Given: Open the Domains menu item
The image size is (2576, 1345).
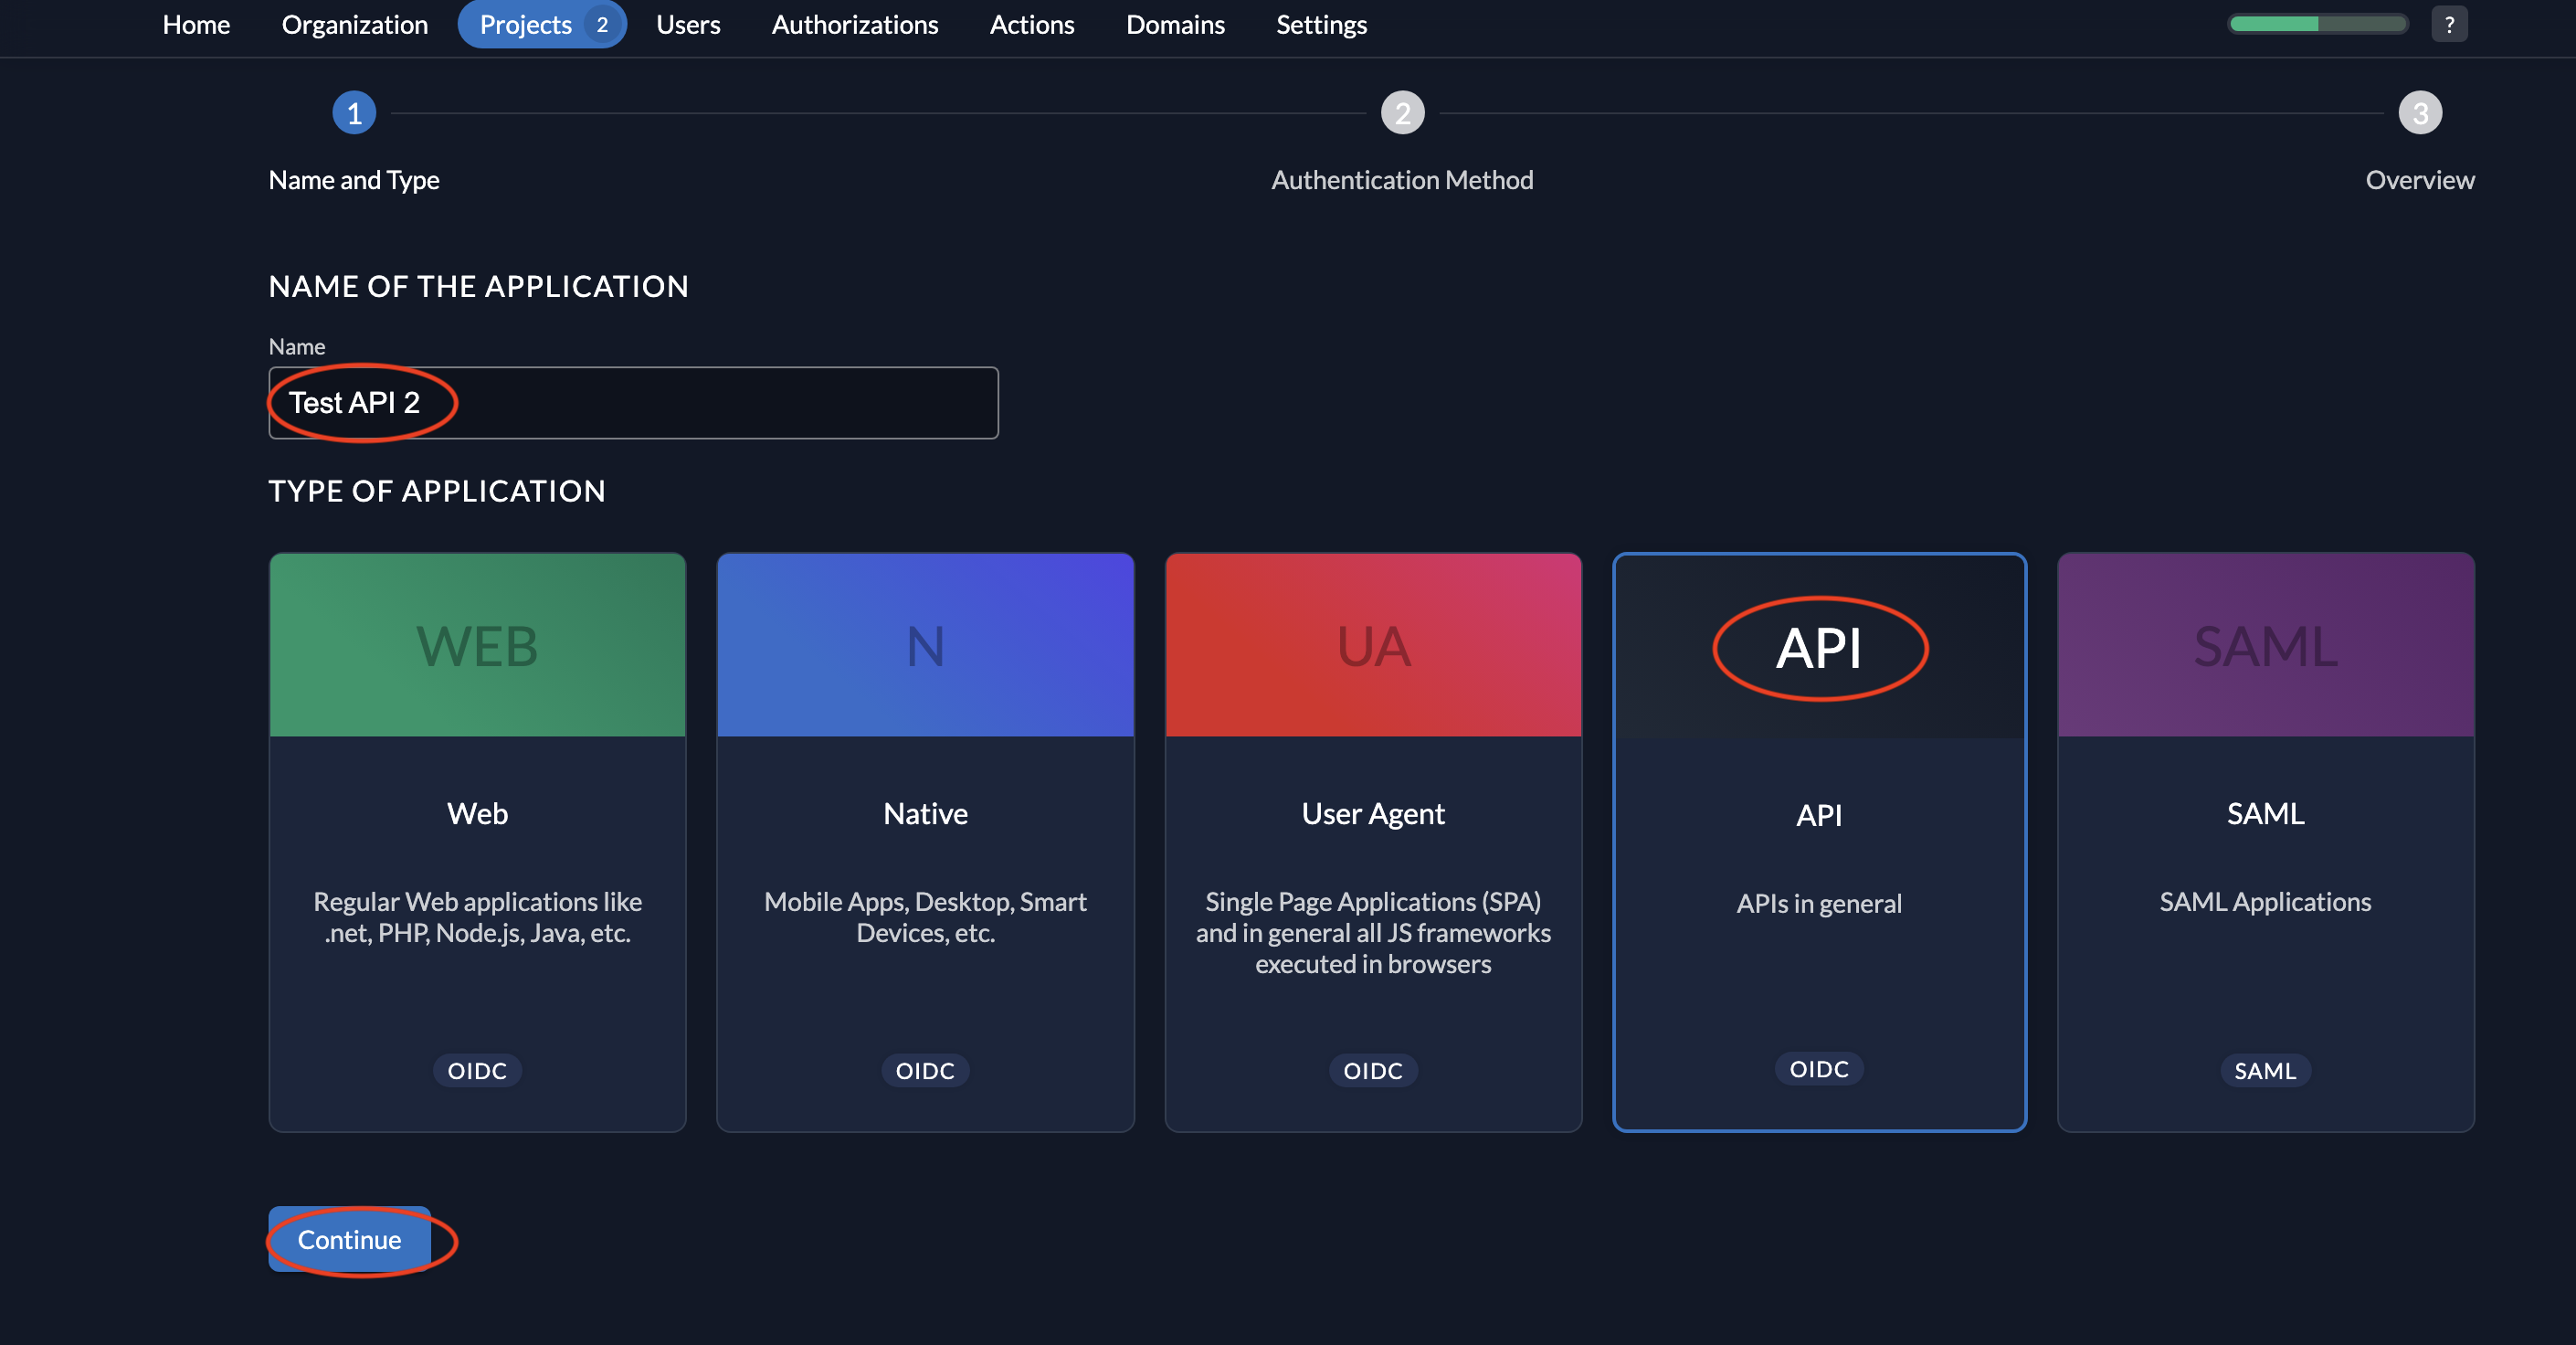Looking at the screenshot, I should (x=1175, y=24).
